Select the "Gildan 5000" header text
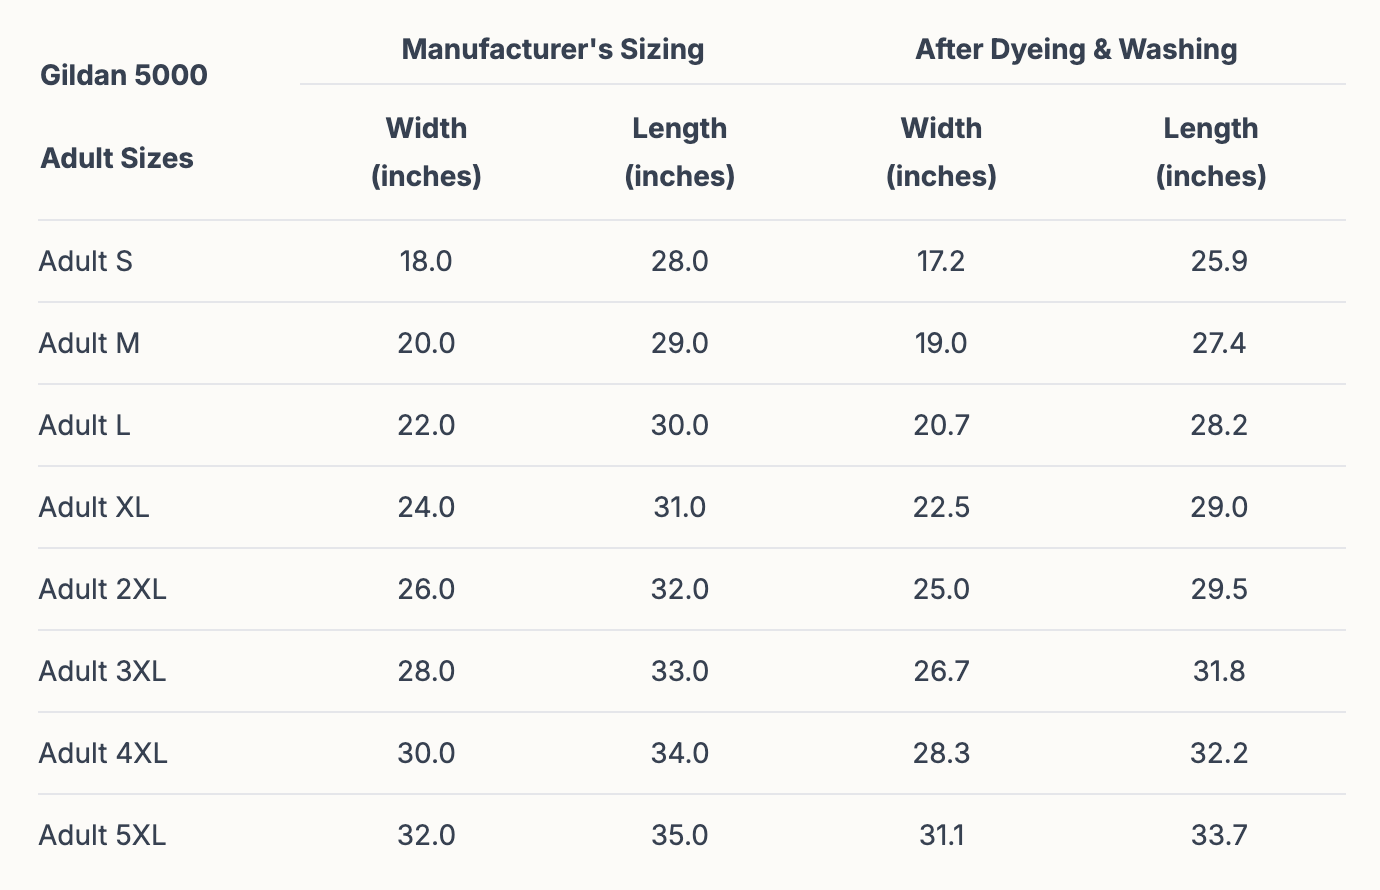 coord(124,75)
